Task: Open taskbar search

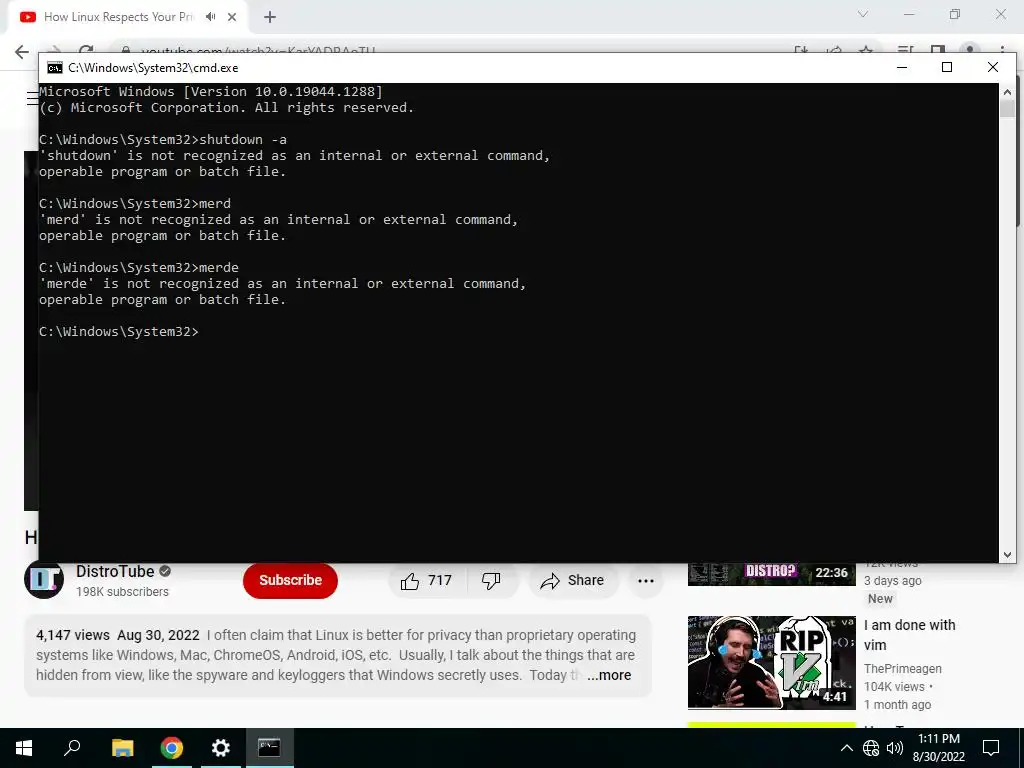Action: pyautogui.click(x=72, y=748)
